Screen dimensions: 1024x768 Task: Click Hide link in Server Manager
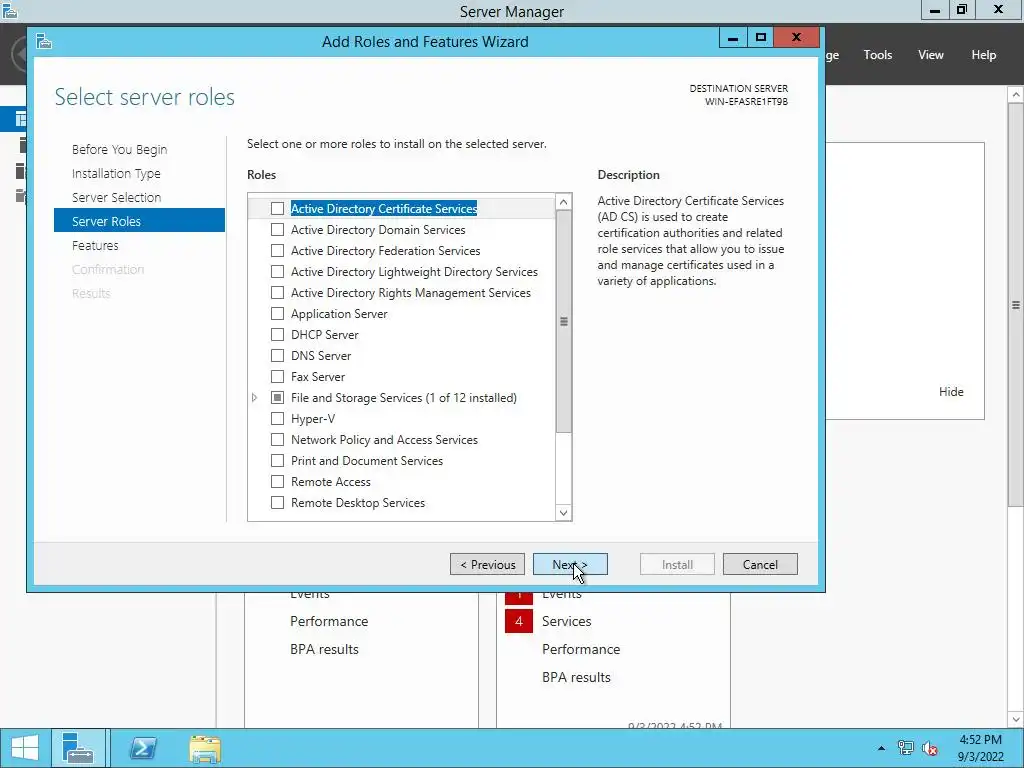(951, 392)
